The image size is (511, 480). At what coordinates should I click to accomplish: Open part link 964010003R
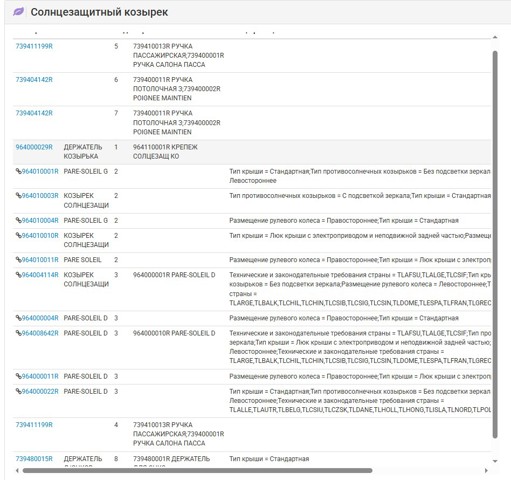click(40, 196)
